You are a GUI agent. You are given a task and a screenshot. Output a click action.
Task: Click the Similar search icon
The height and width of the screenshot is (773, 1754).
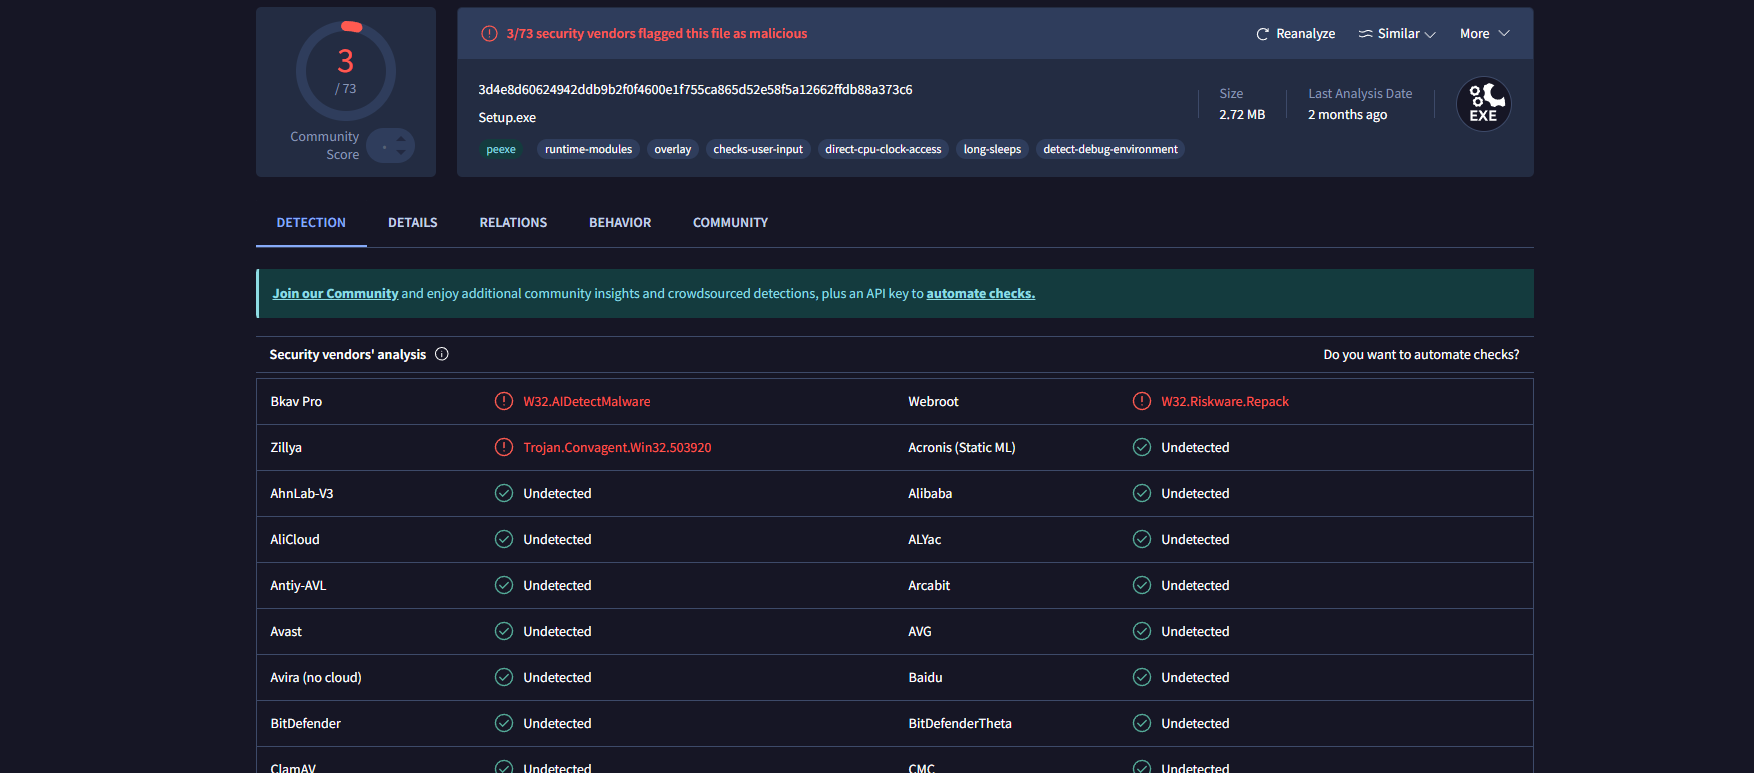[x=1365, y=34]
